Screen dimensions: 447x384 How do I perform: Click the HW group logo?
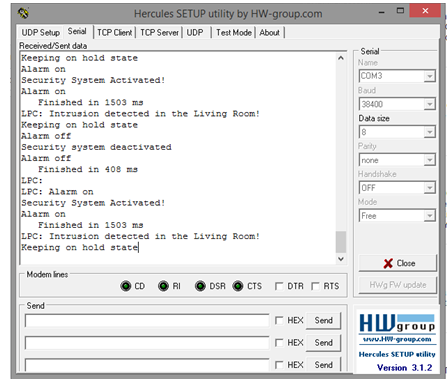coord(397,323)
